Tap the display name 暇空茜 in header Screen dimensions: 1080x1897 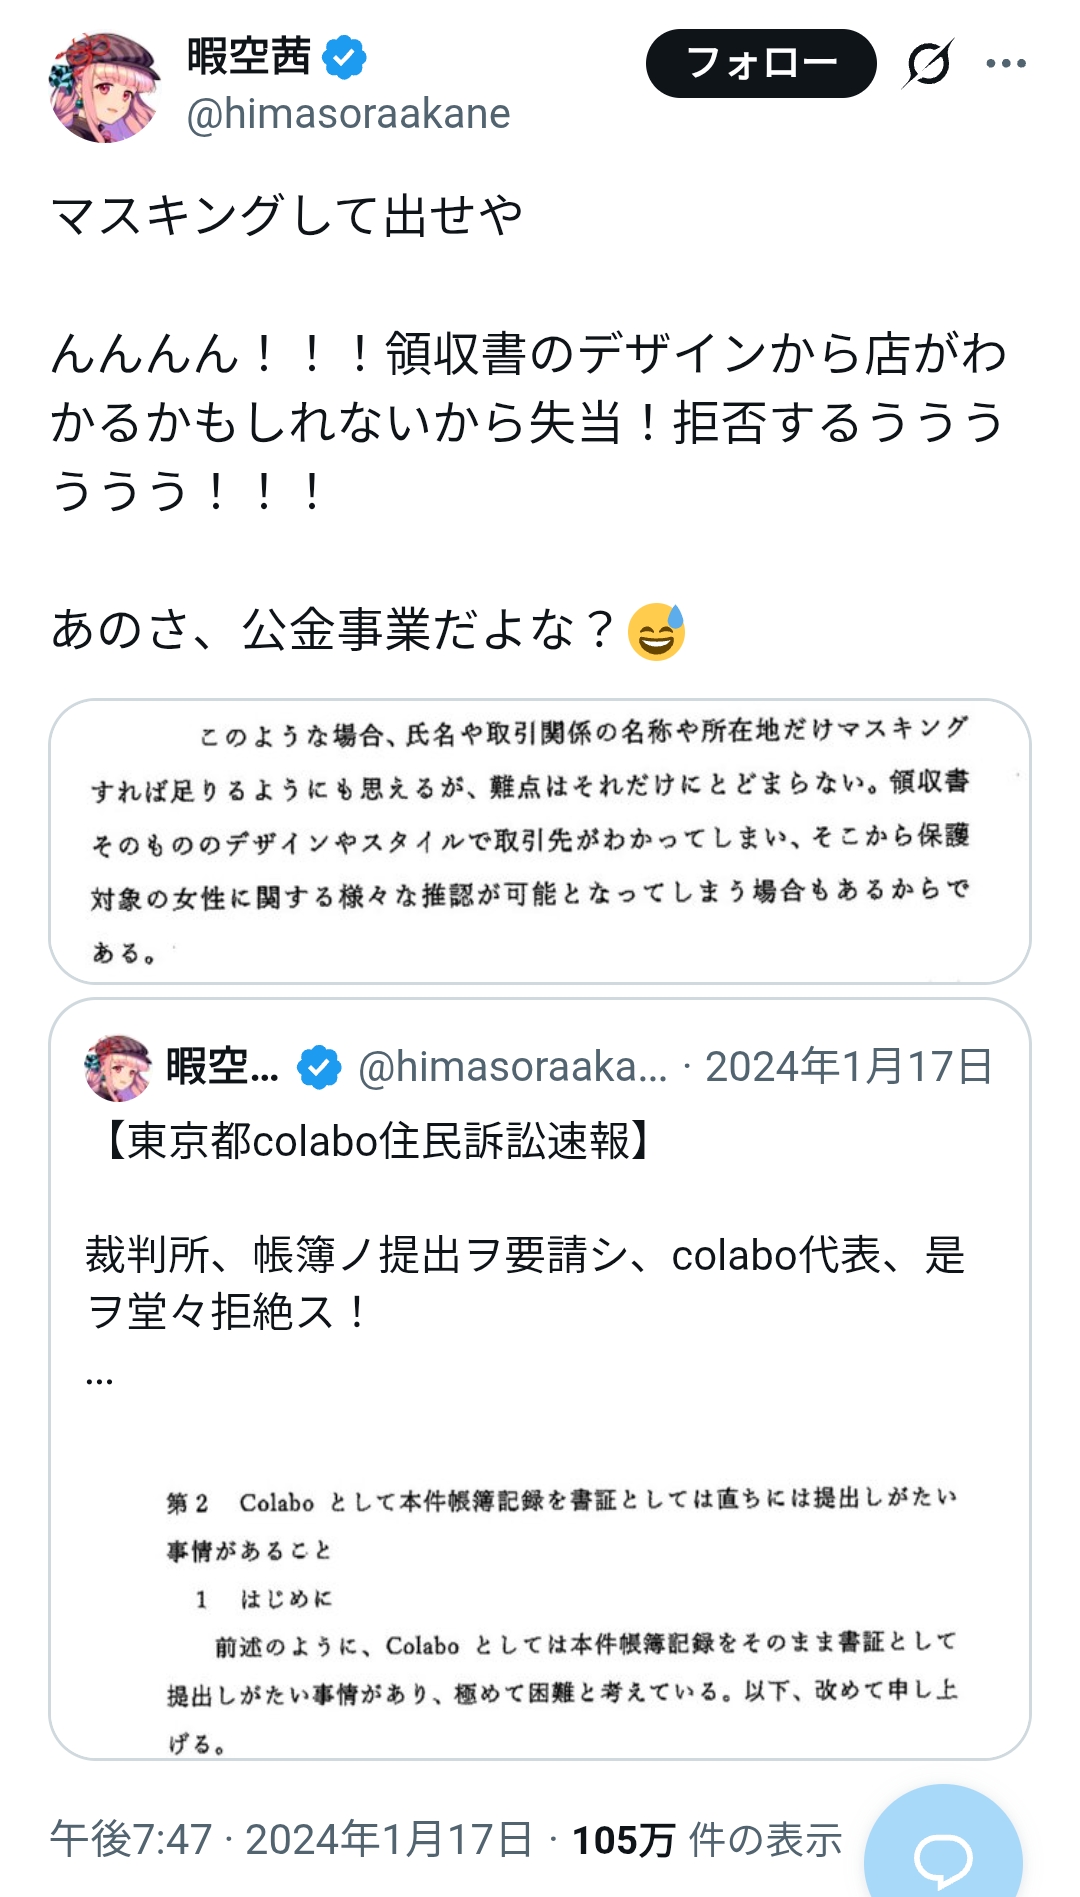pos(249,57)
